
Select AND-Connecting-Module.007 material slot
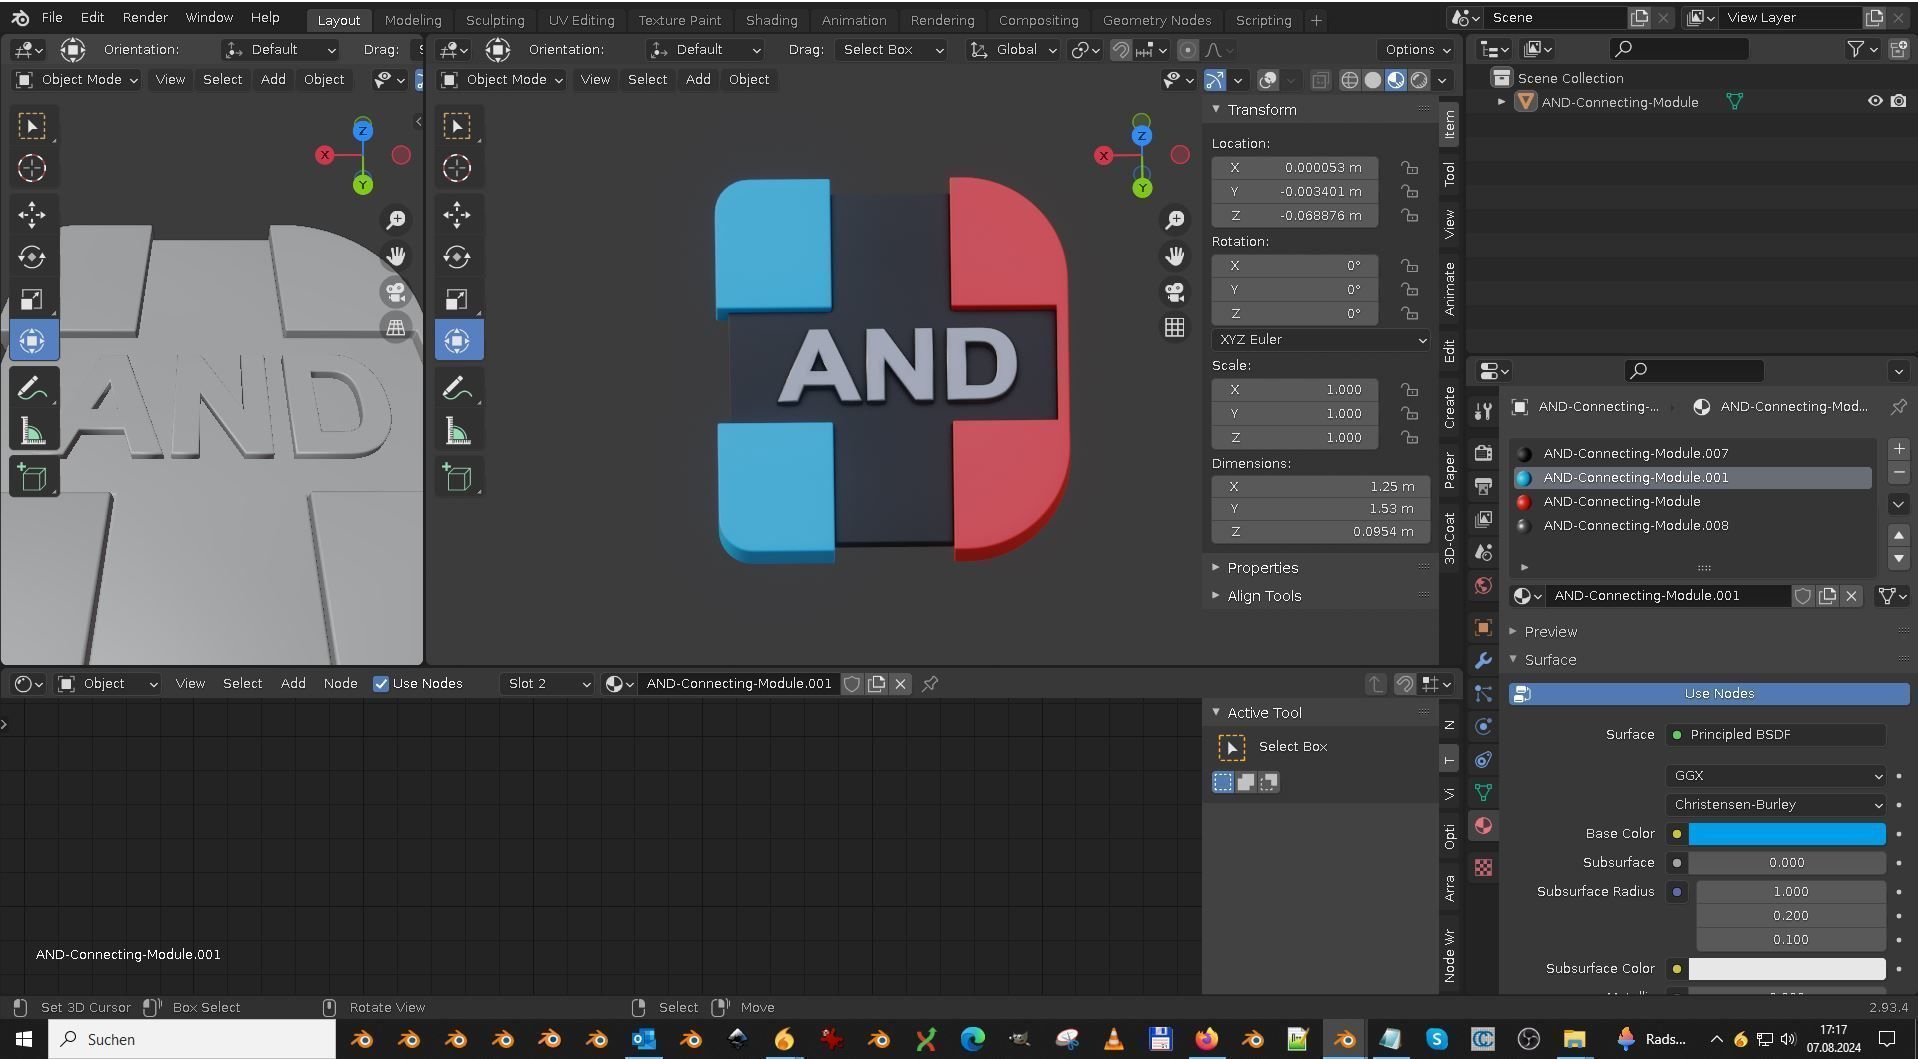1692,454
